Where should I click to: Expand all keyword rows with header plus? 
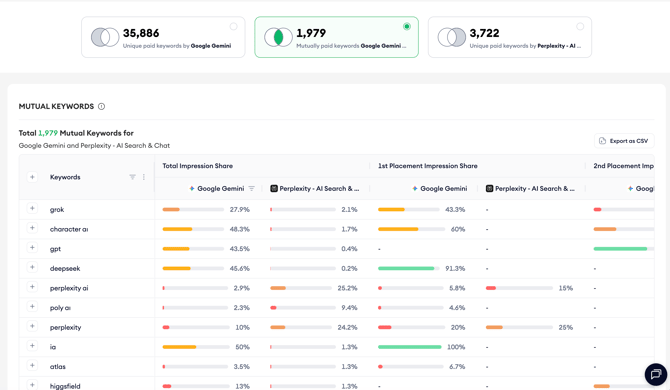[x=32, y=177]
